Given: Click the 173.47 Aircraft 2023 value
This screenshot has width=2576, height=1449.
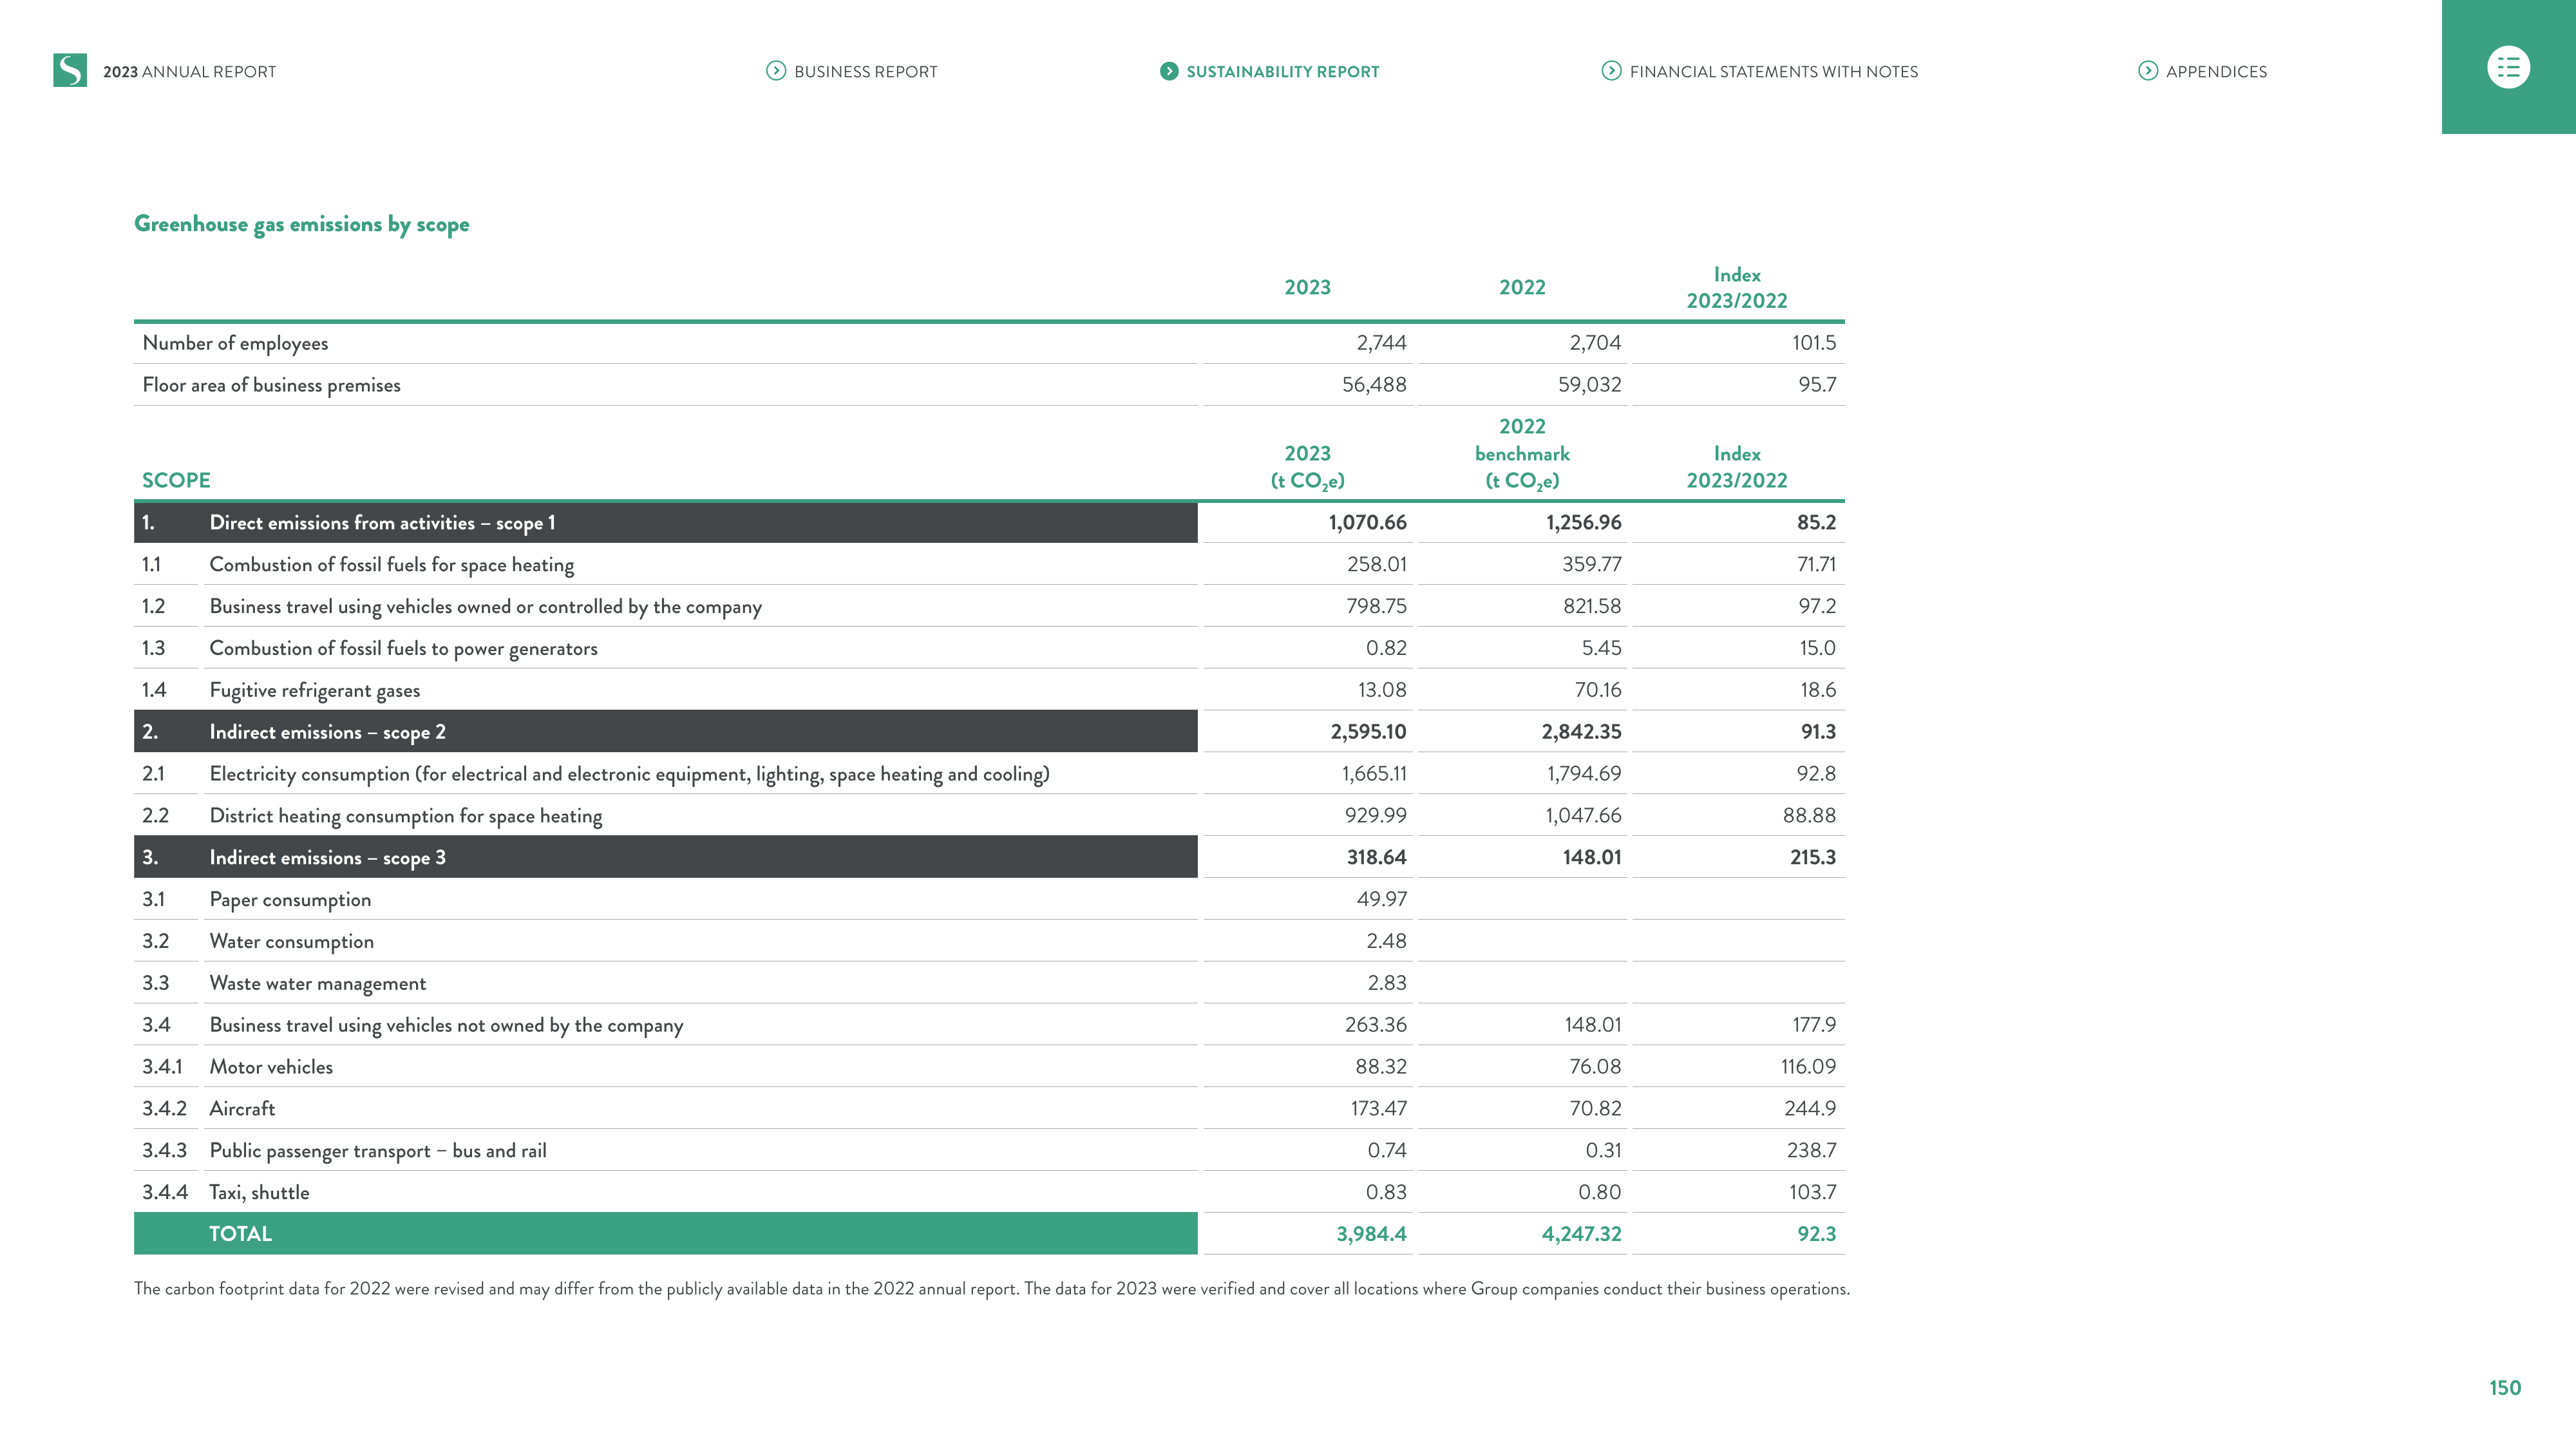Looking at the screenshot, I should pyautogui.click(x=1378, y=1109).
